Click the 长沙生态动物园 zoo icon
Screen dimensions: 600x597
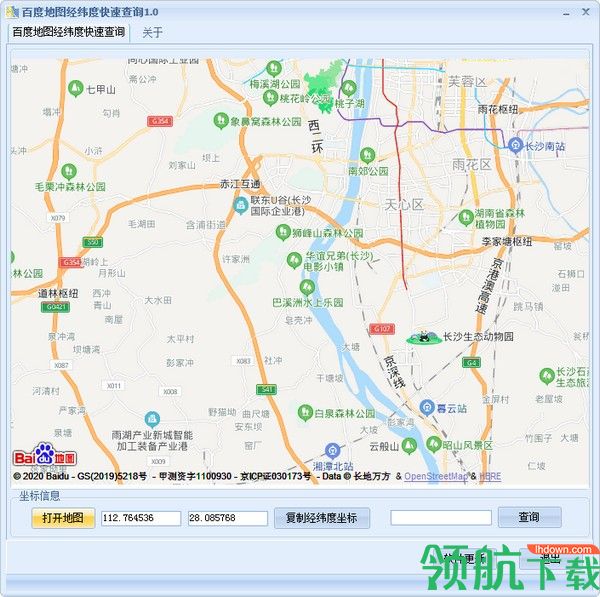(424, 338)
